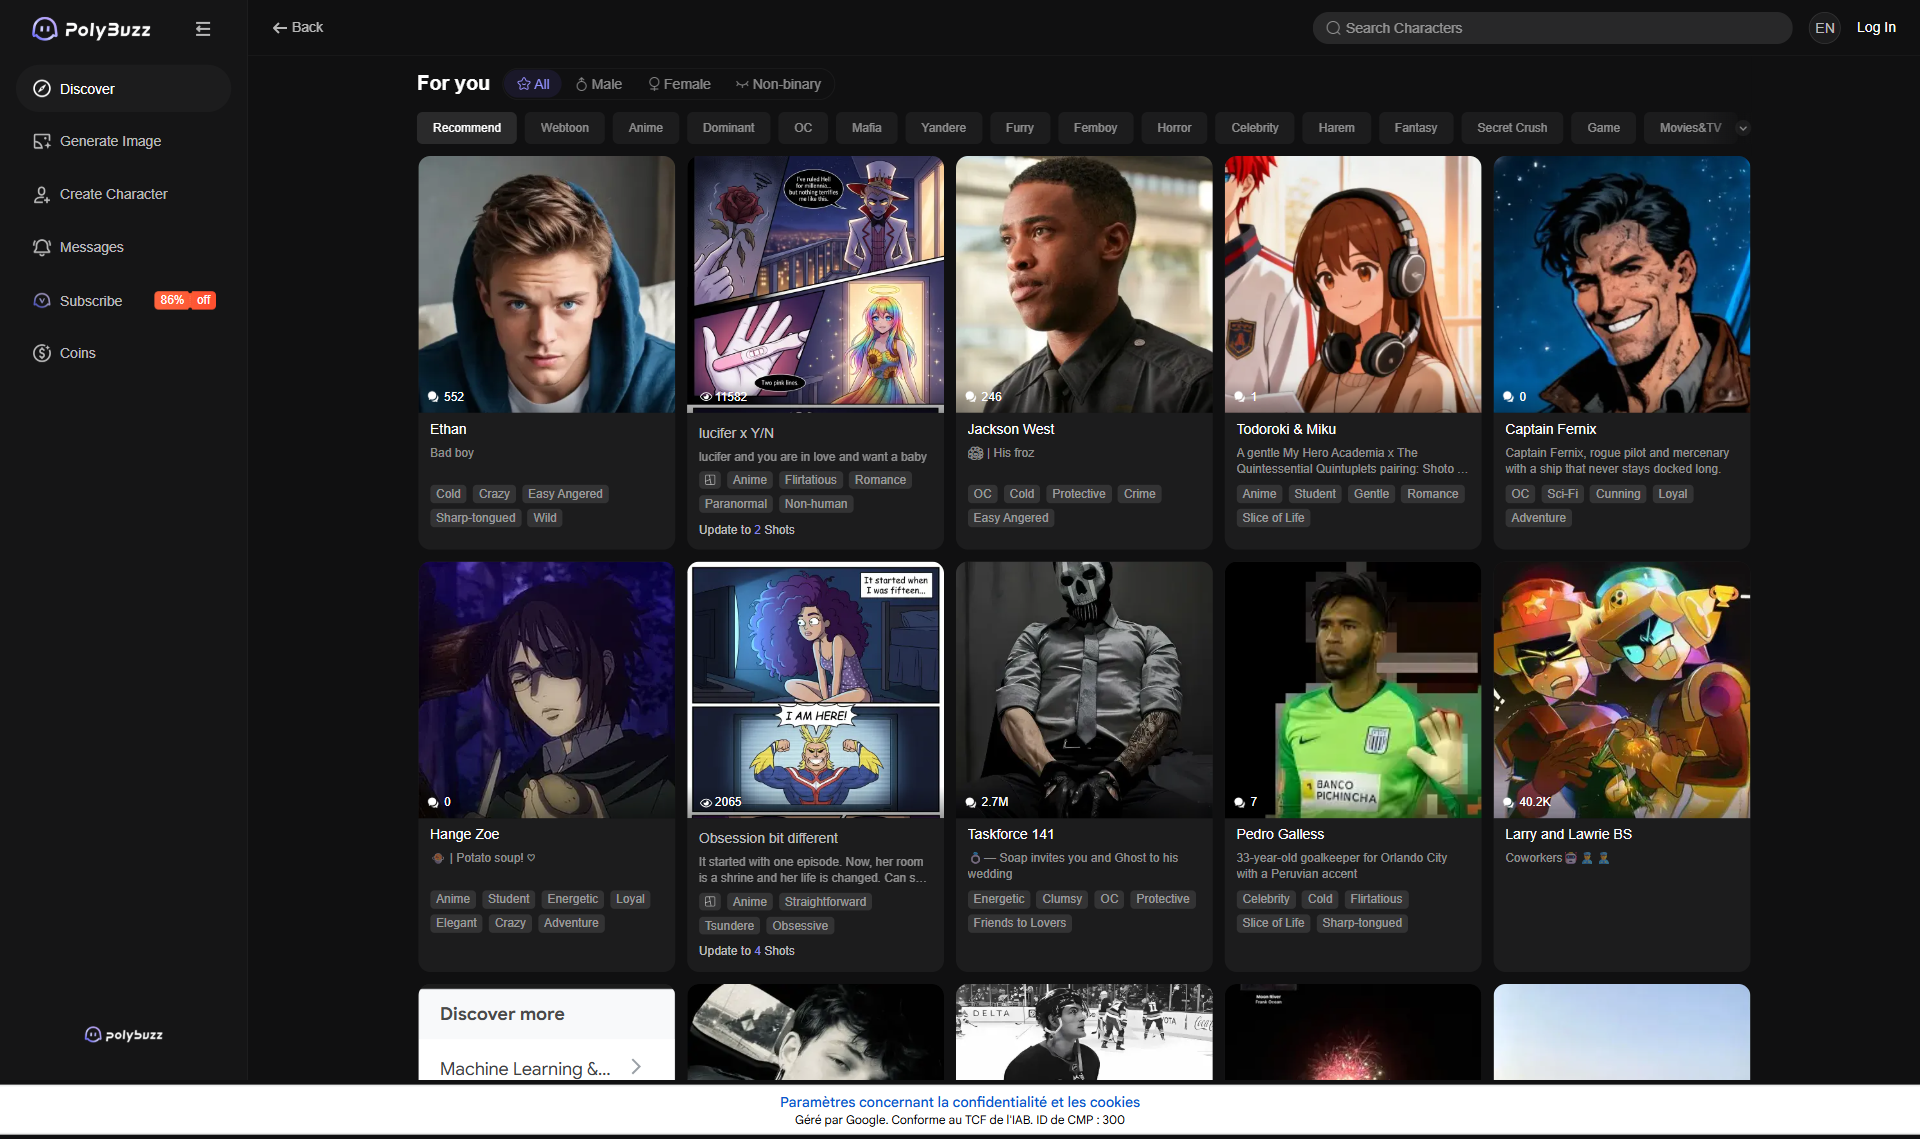Image resolution: width=1920 pixels, height=1139 pixels.
Task: Click the Elegant tag on Hange Zoe
Action: tap(456, 923)
